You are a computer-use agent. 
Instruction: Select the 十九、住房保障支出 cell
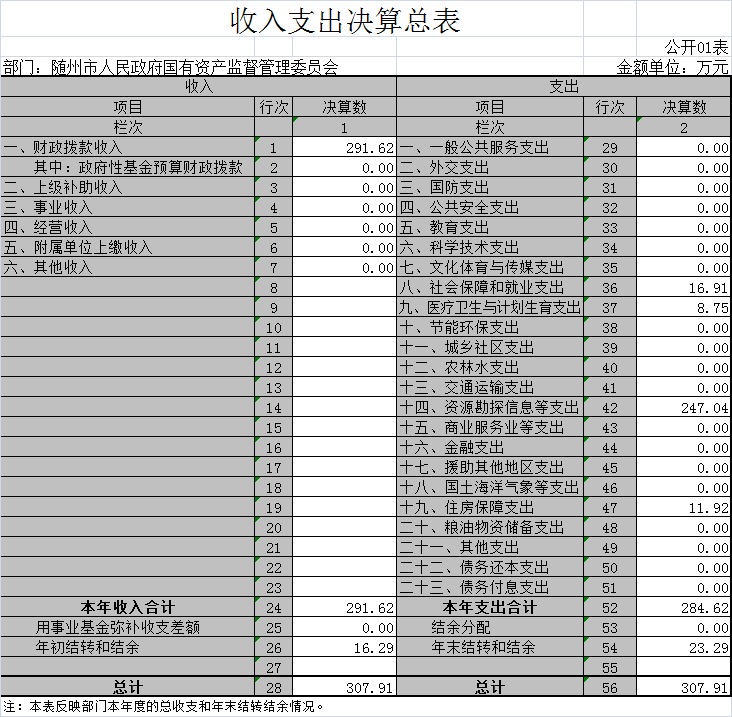click(489, 508)
